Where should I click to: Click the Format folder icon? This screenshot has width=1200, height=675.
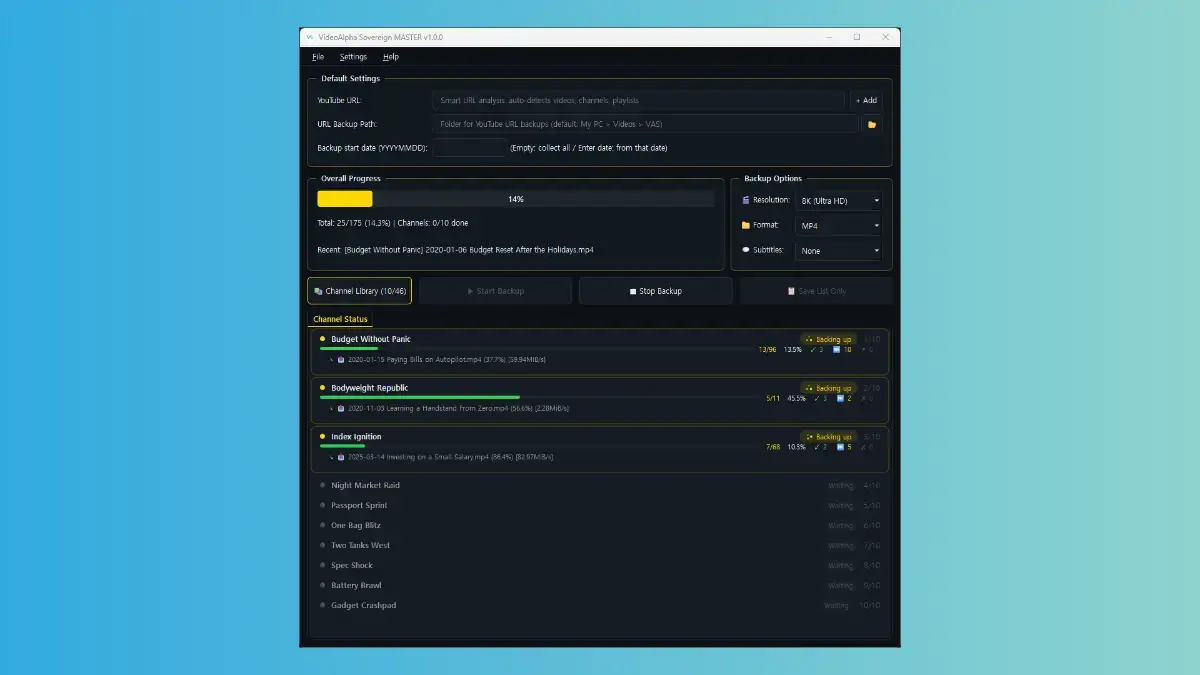click(x=745, y=225)
